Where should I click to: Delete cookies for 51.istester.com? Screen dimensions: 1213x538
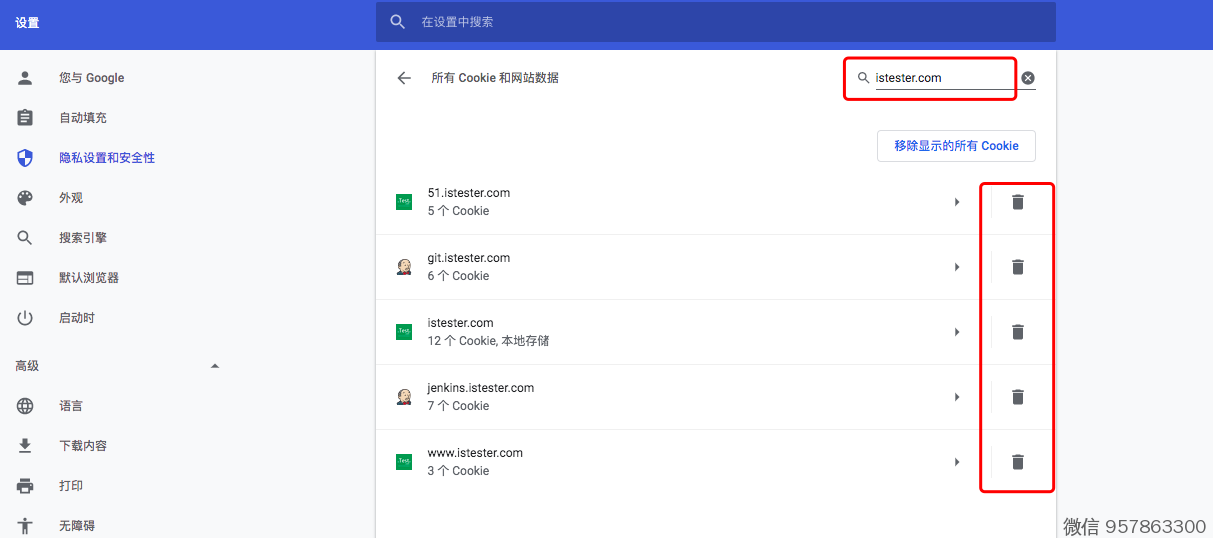click(x=1017, y=202)
